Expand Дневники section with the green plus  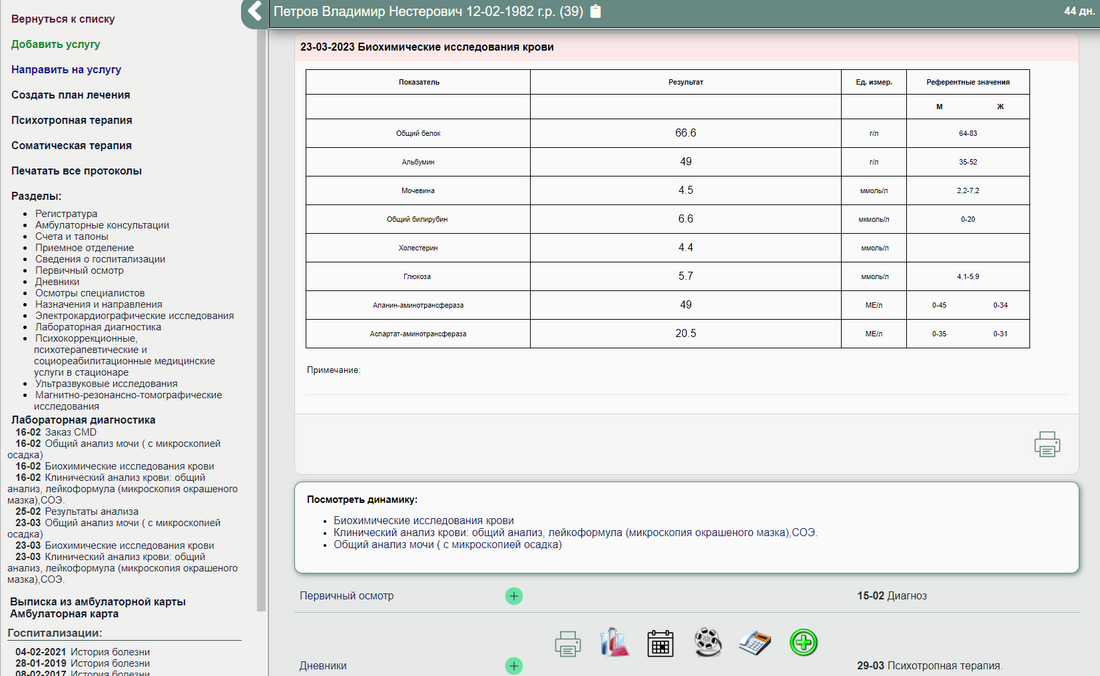[514, 666]
